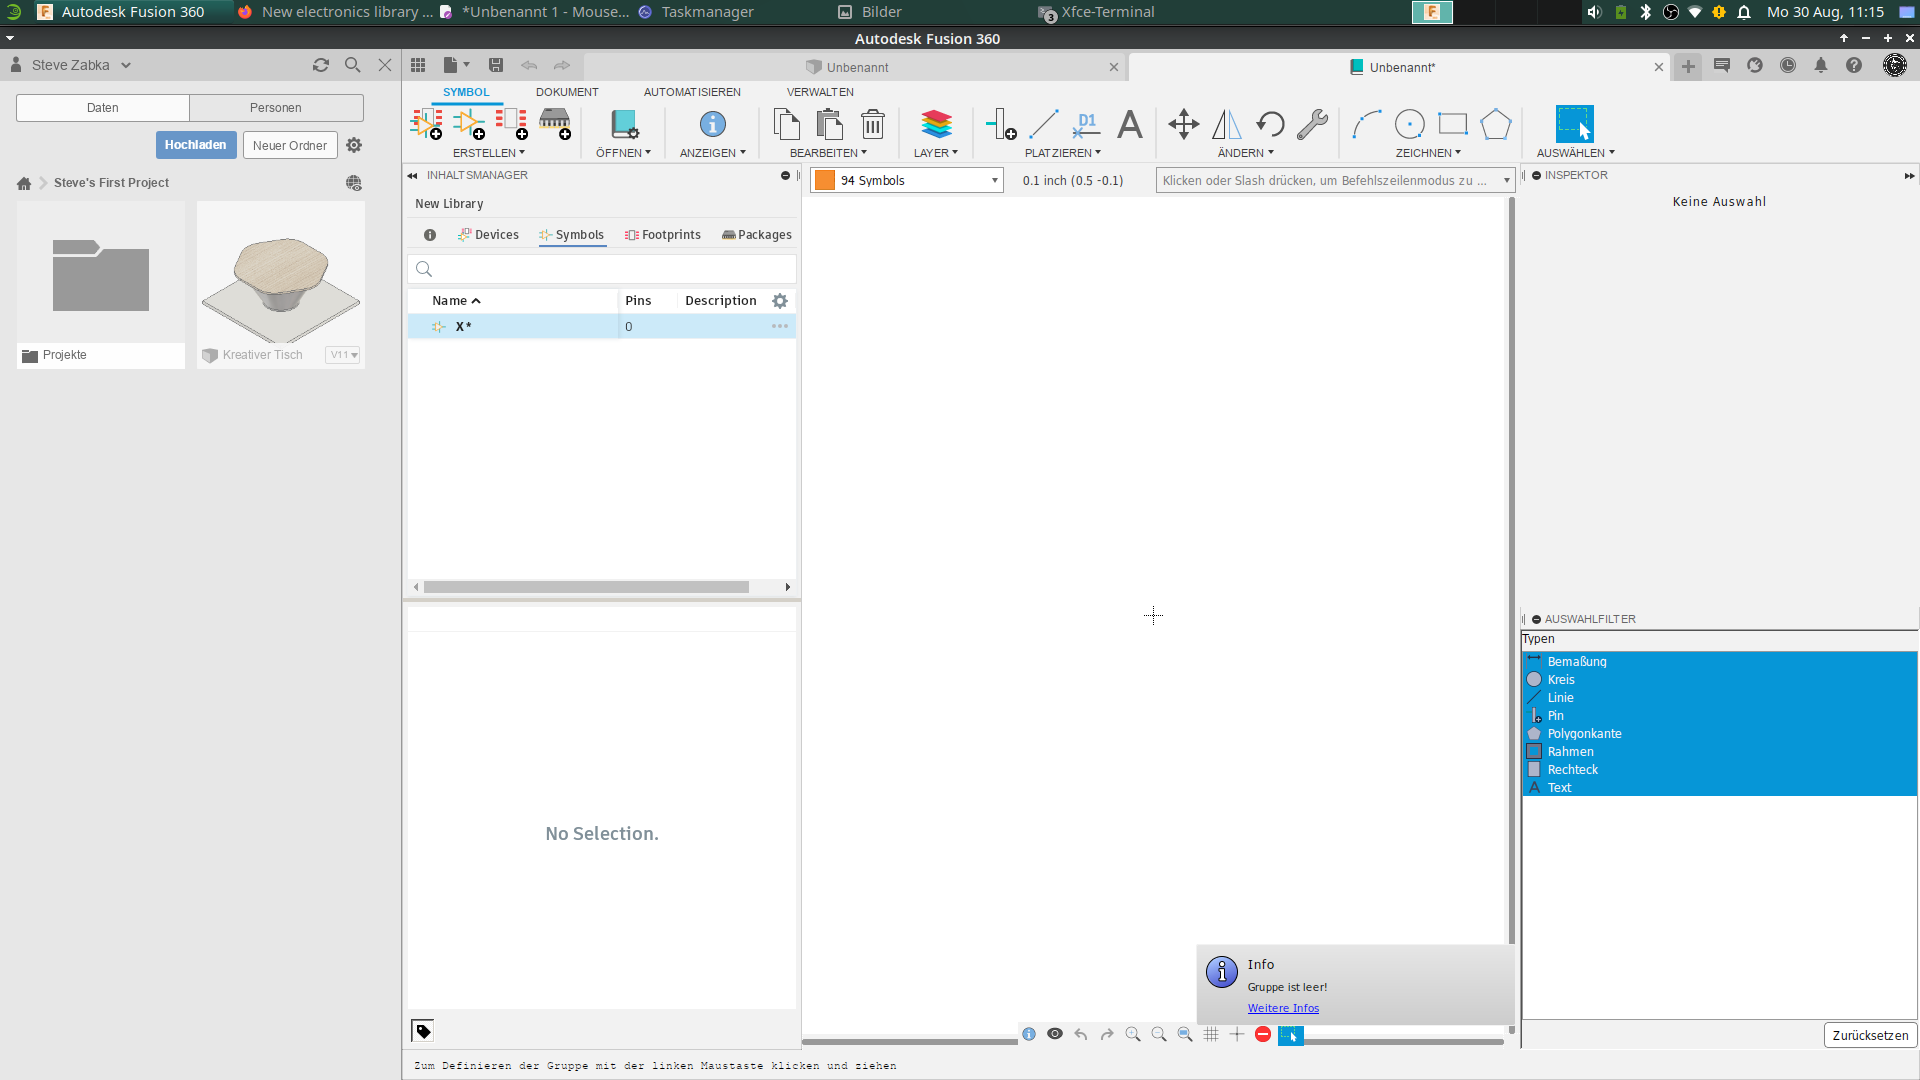Click the Delete trash icon
This screenshot has height=1080, width=1920.
[x=872, y=125]
